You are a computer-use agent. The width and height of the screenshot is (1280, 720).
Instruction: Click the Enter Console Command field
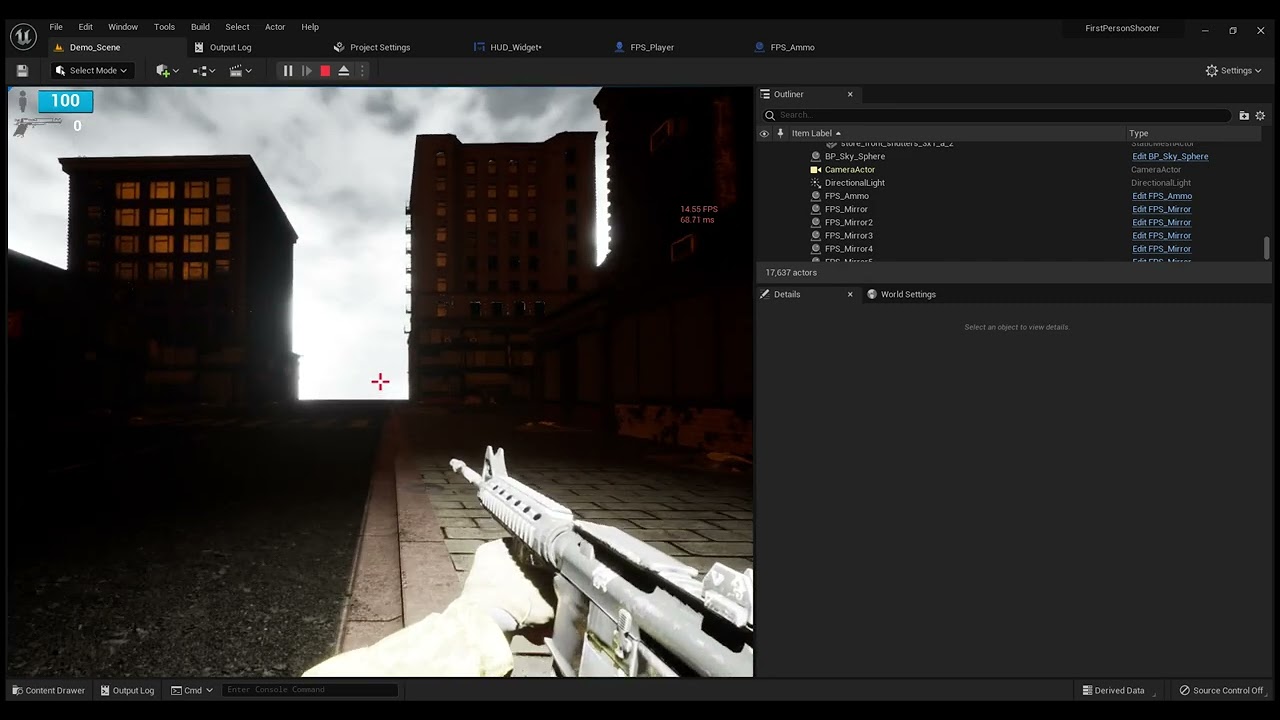310,690
